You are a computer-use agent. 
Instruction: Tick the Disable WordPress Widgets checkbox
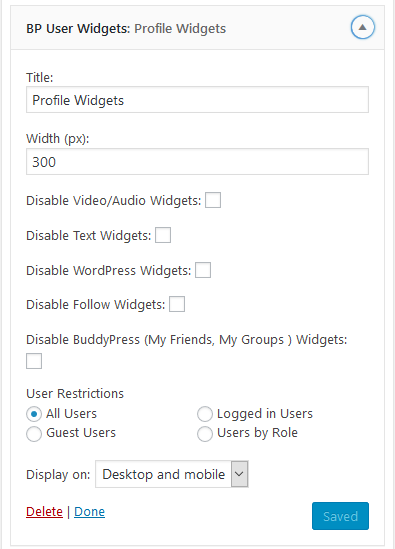[x=203, y=270]
